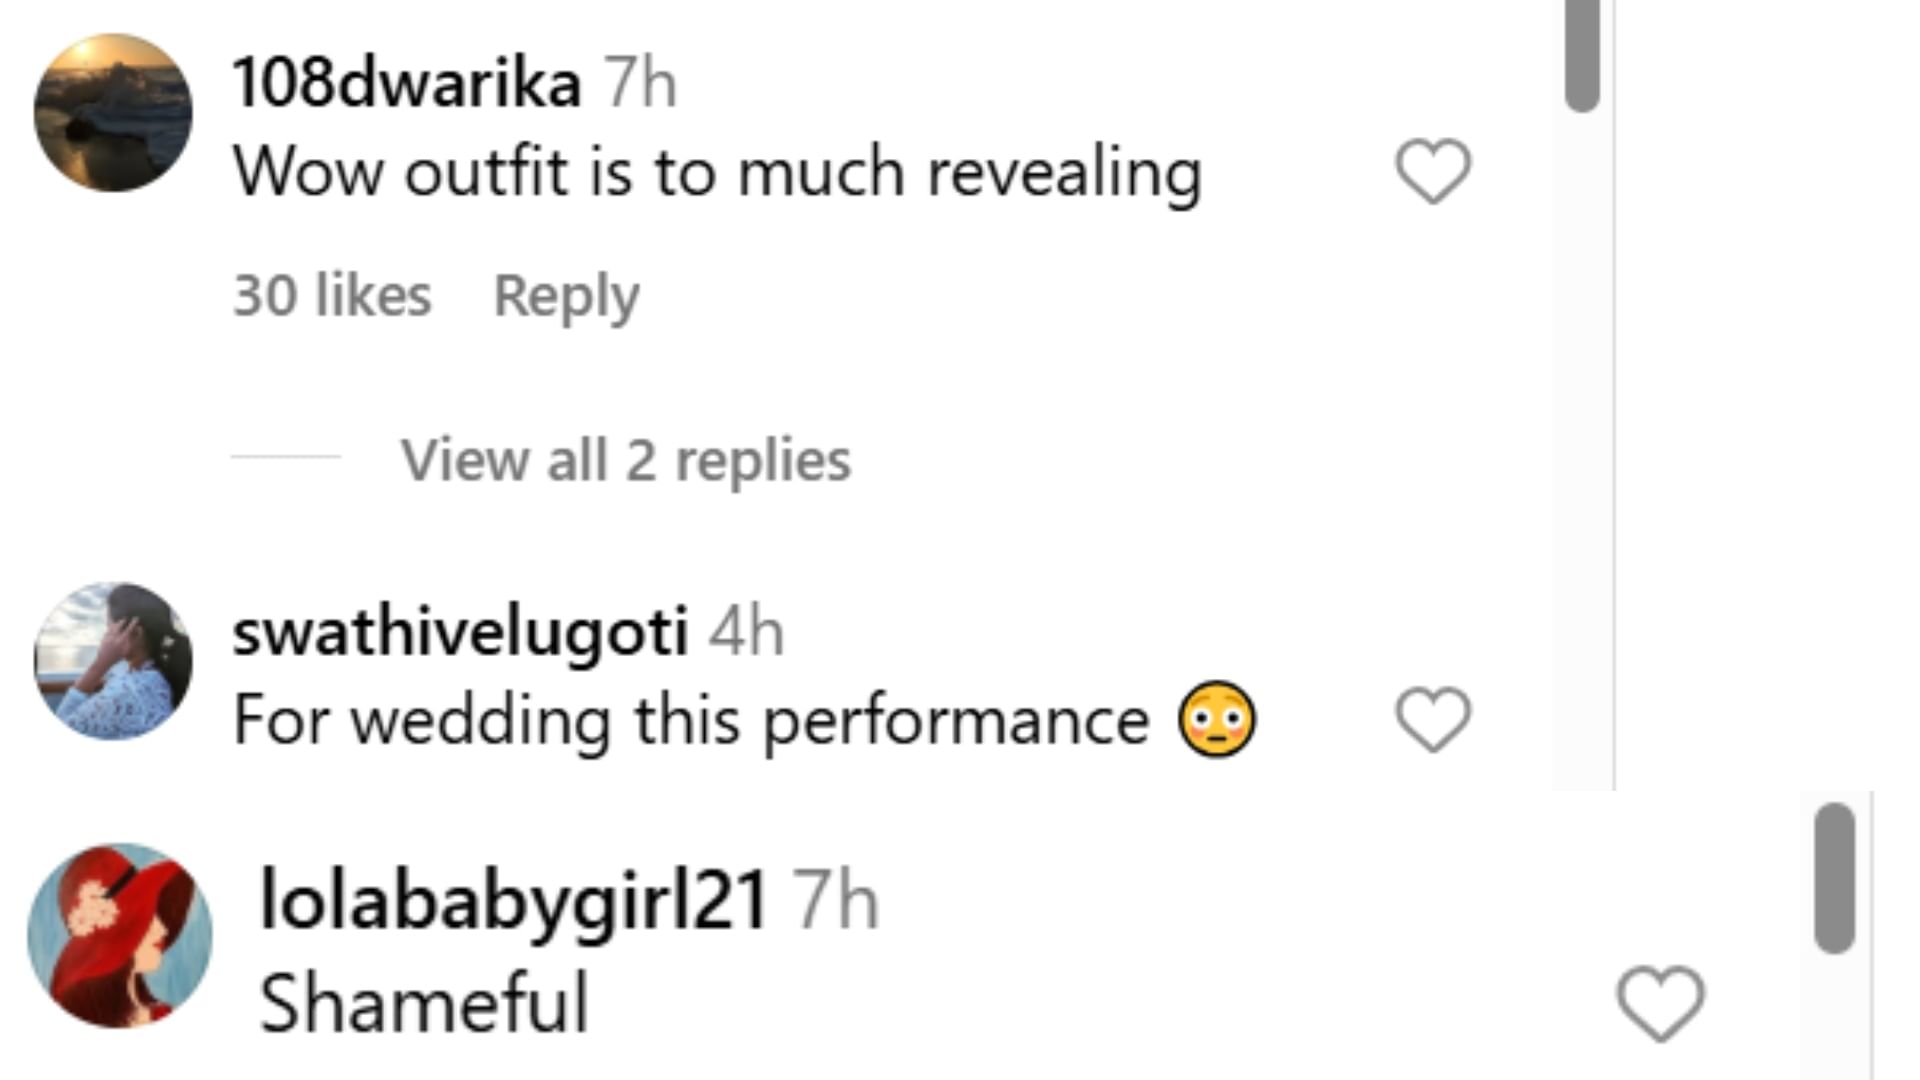Open the 108dwarika username link
Viewport: 1920px width, 1080px height.
tap(406, 82)
